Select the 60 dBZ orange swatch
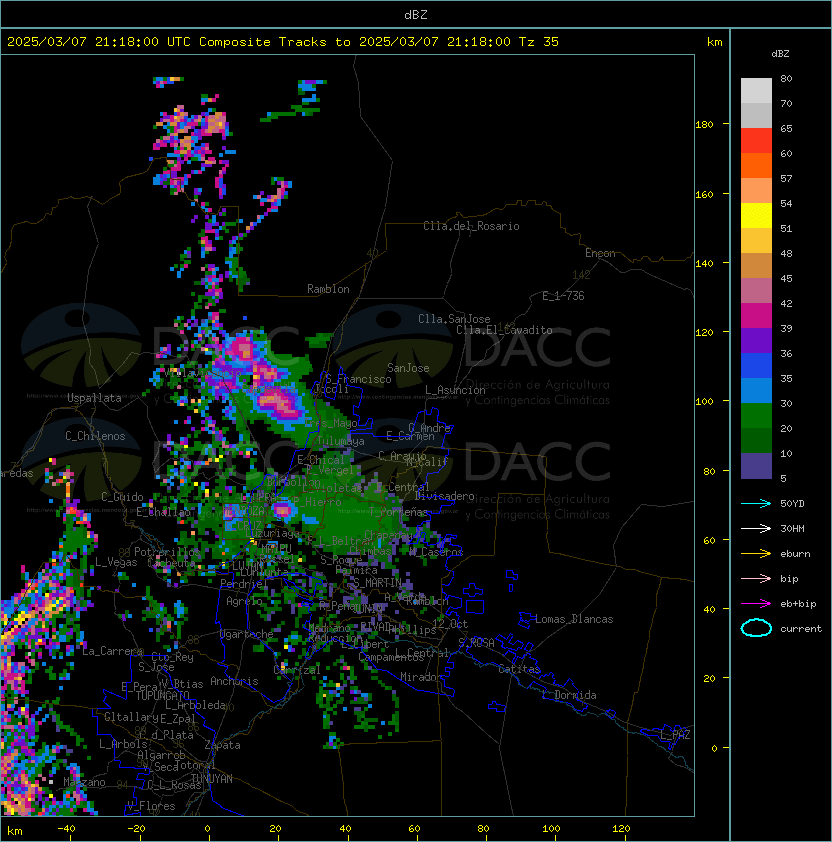 coord(756,165)
